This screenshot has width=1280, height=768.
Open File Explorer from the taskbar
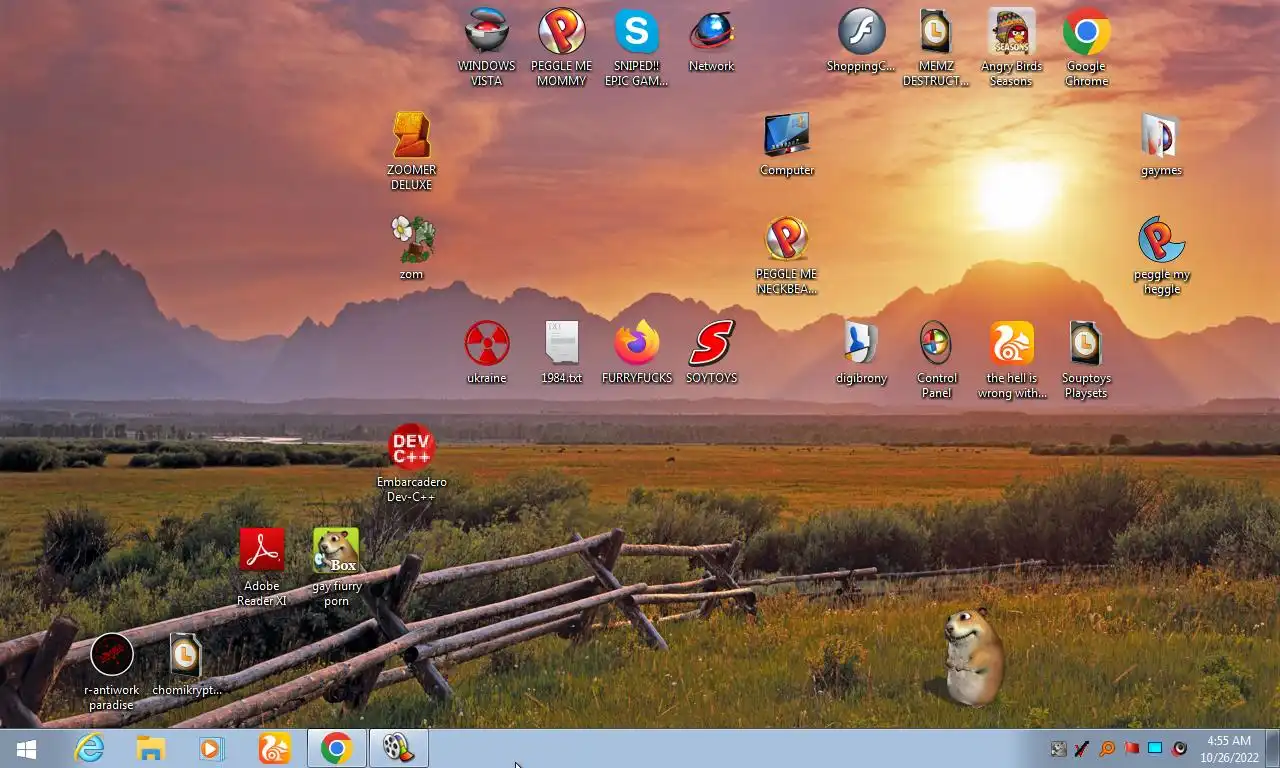pos(151,748)
